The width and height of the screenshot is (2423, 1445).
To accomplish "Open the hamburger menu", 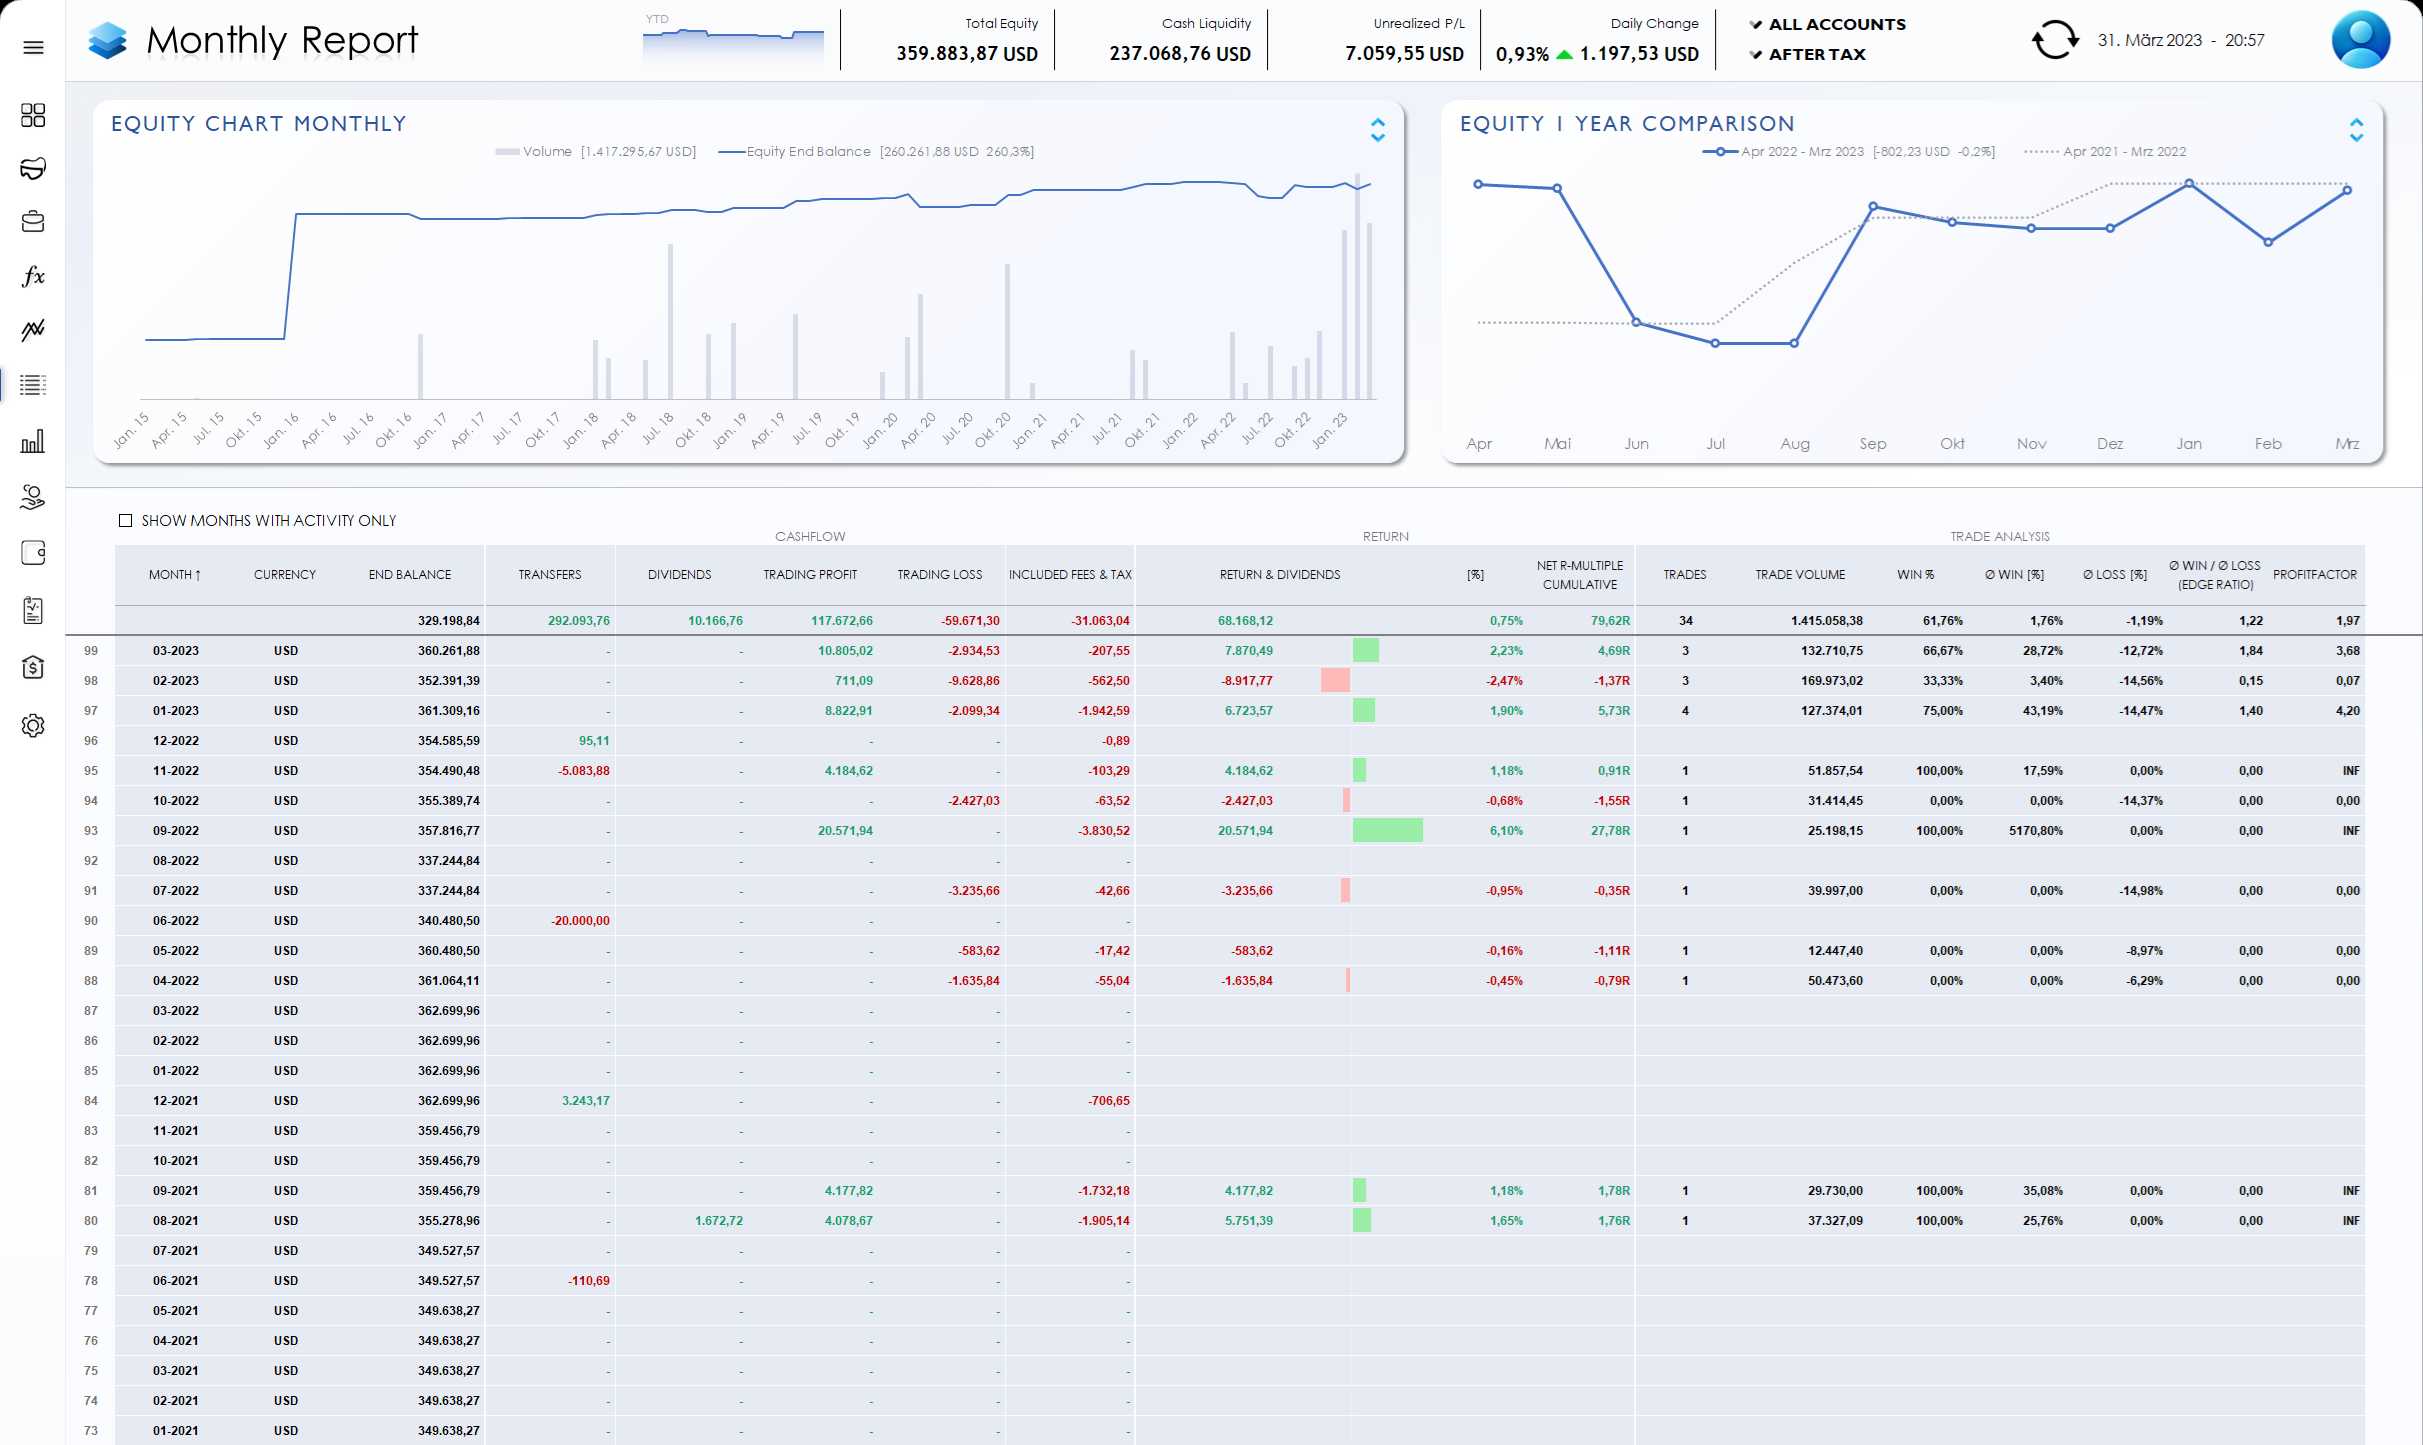I will [x=33, y=47].
